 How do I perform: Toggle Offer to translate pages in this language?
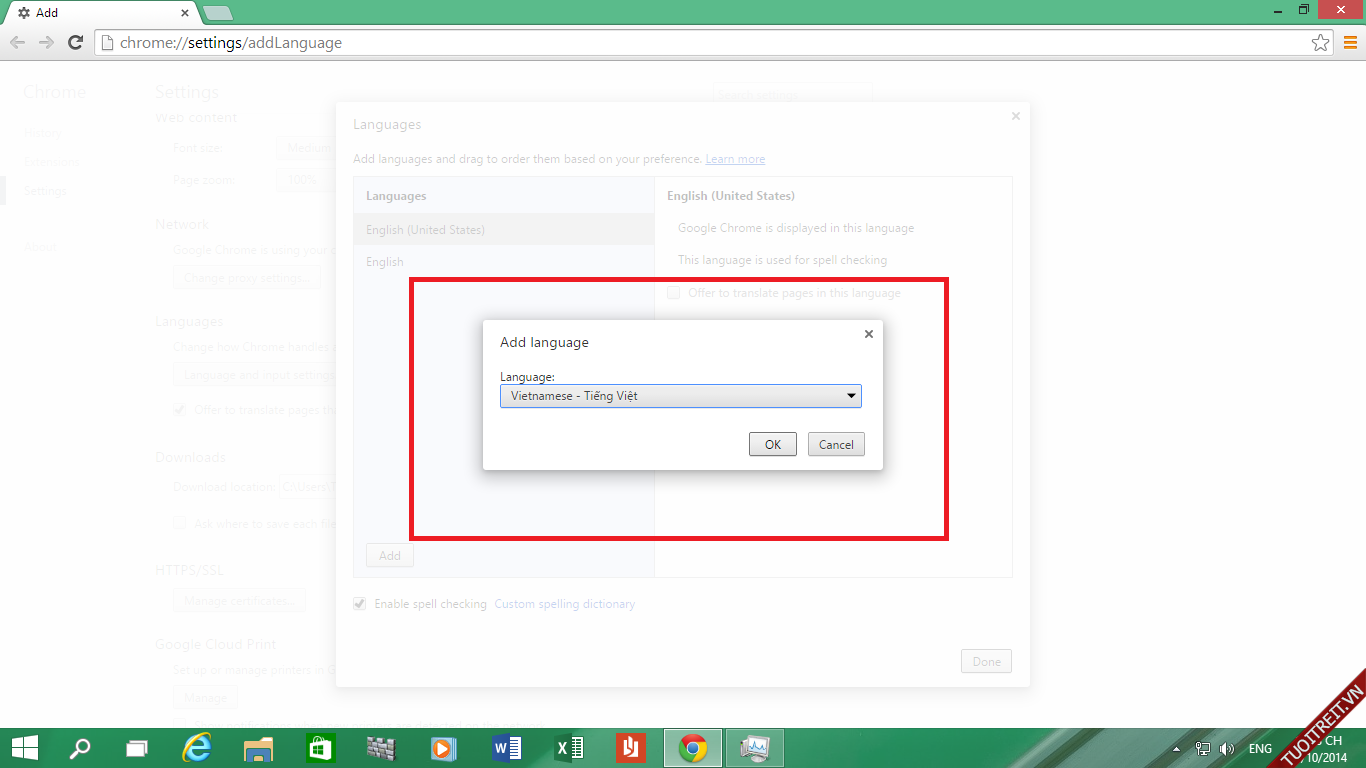(x=674, y=293)
